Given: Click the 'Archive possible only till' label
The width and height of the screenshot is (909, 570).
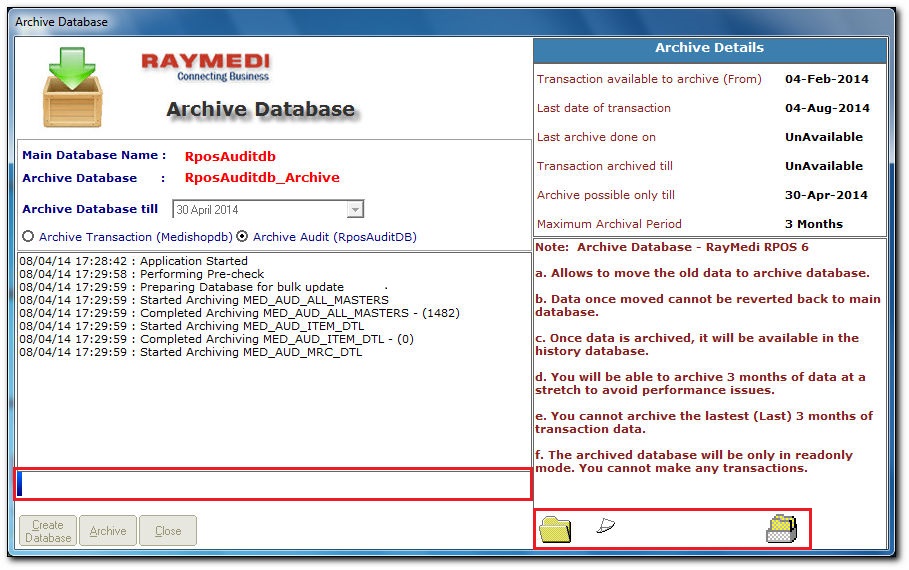Looking at the screenshot, I should (606, 195).
